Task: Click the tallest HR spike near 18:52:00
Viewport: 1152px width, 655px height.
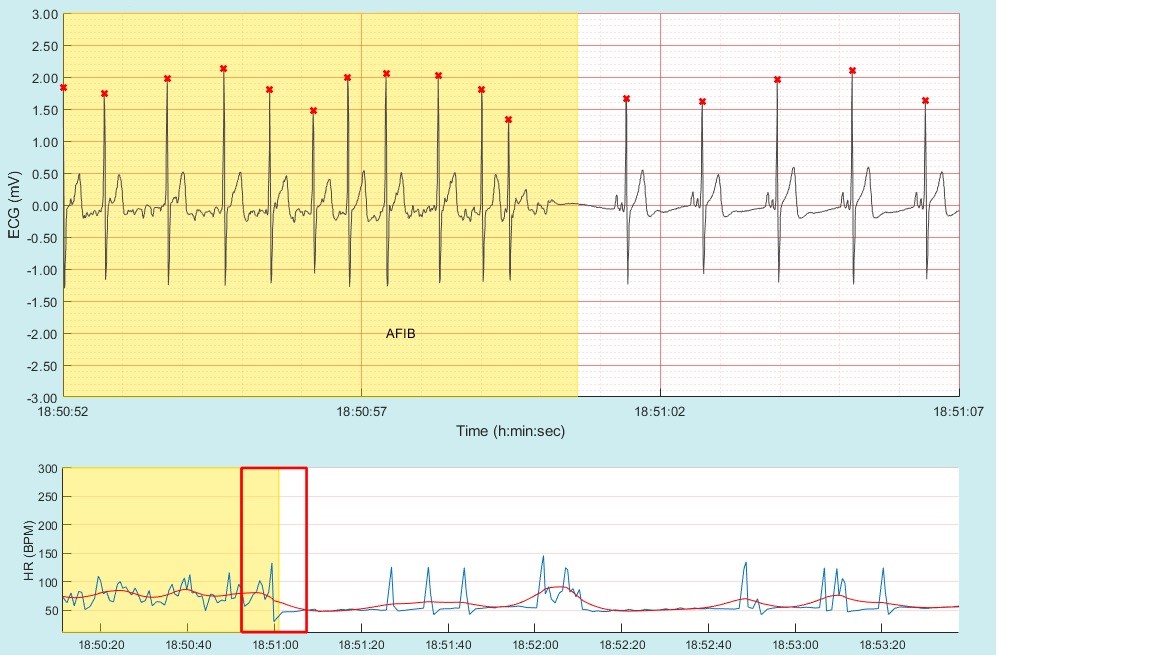Action: pos(543,557)
